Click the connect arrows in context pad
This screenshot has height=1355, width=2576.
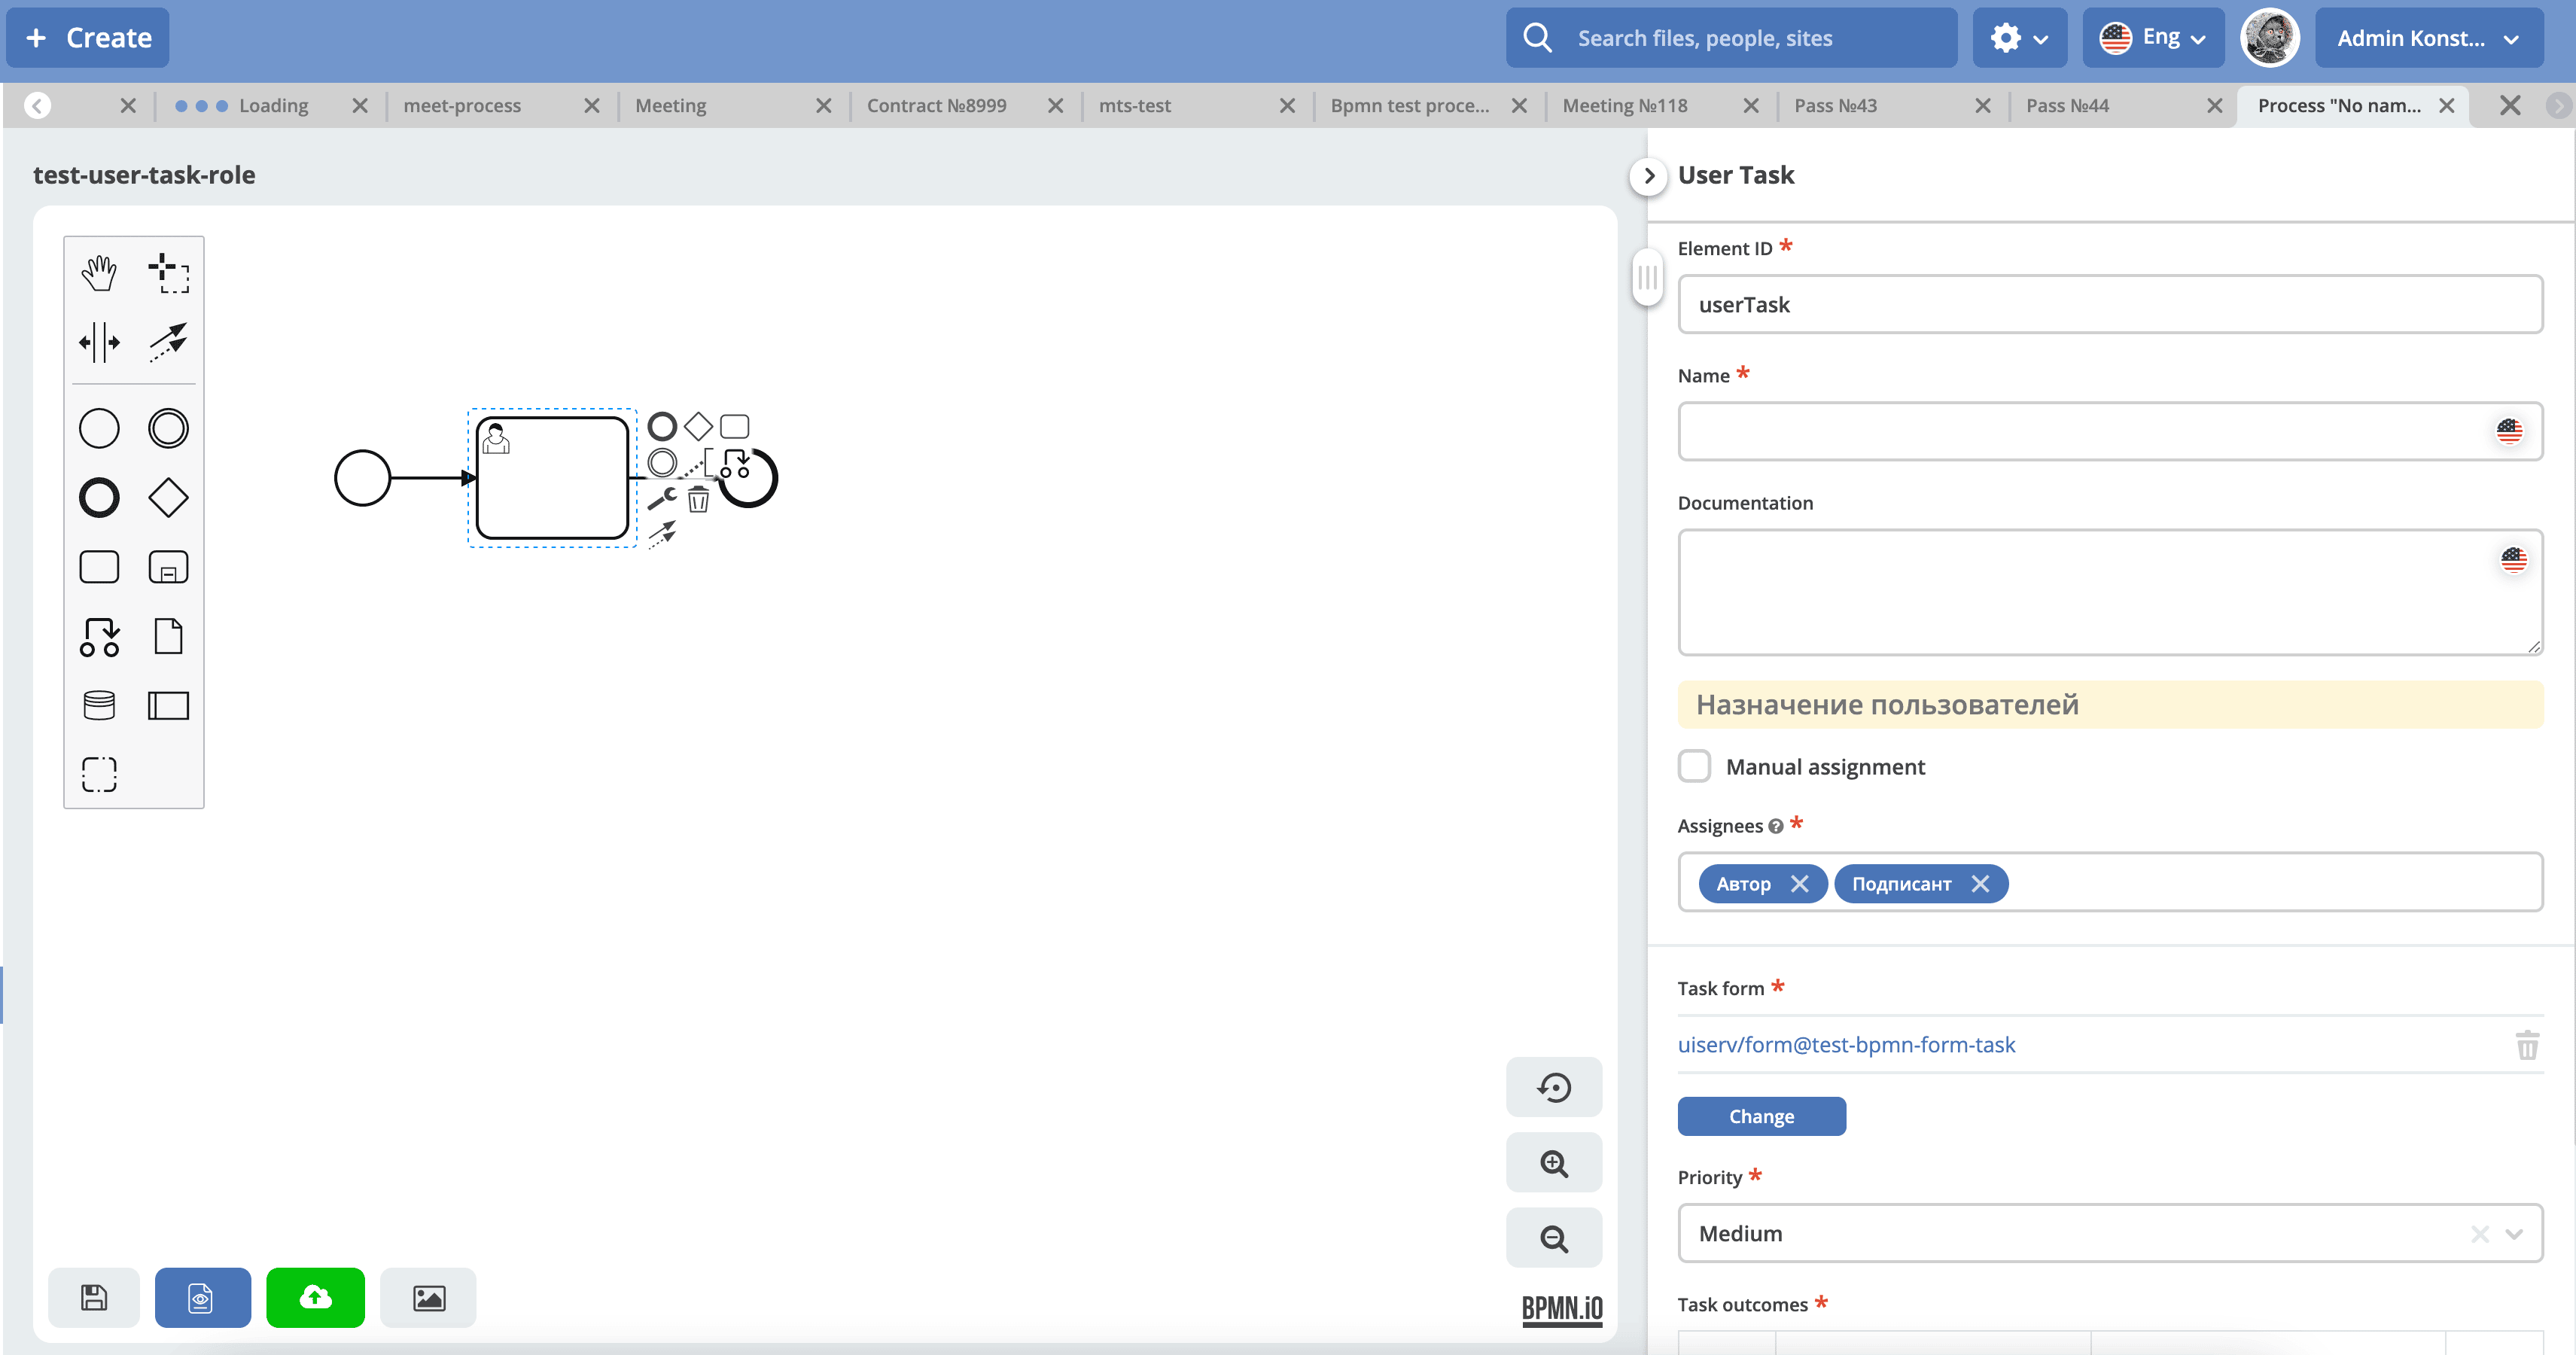[x=662, y=534]
